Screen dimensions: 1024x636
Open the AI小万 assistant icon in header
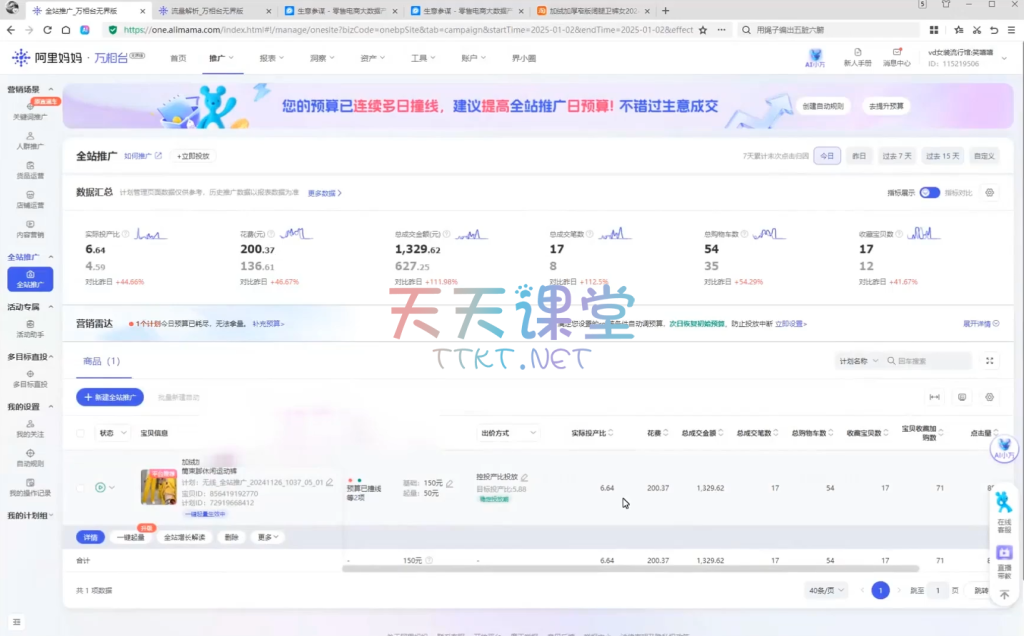coord(816,57)
